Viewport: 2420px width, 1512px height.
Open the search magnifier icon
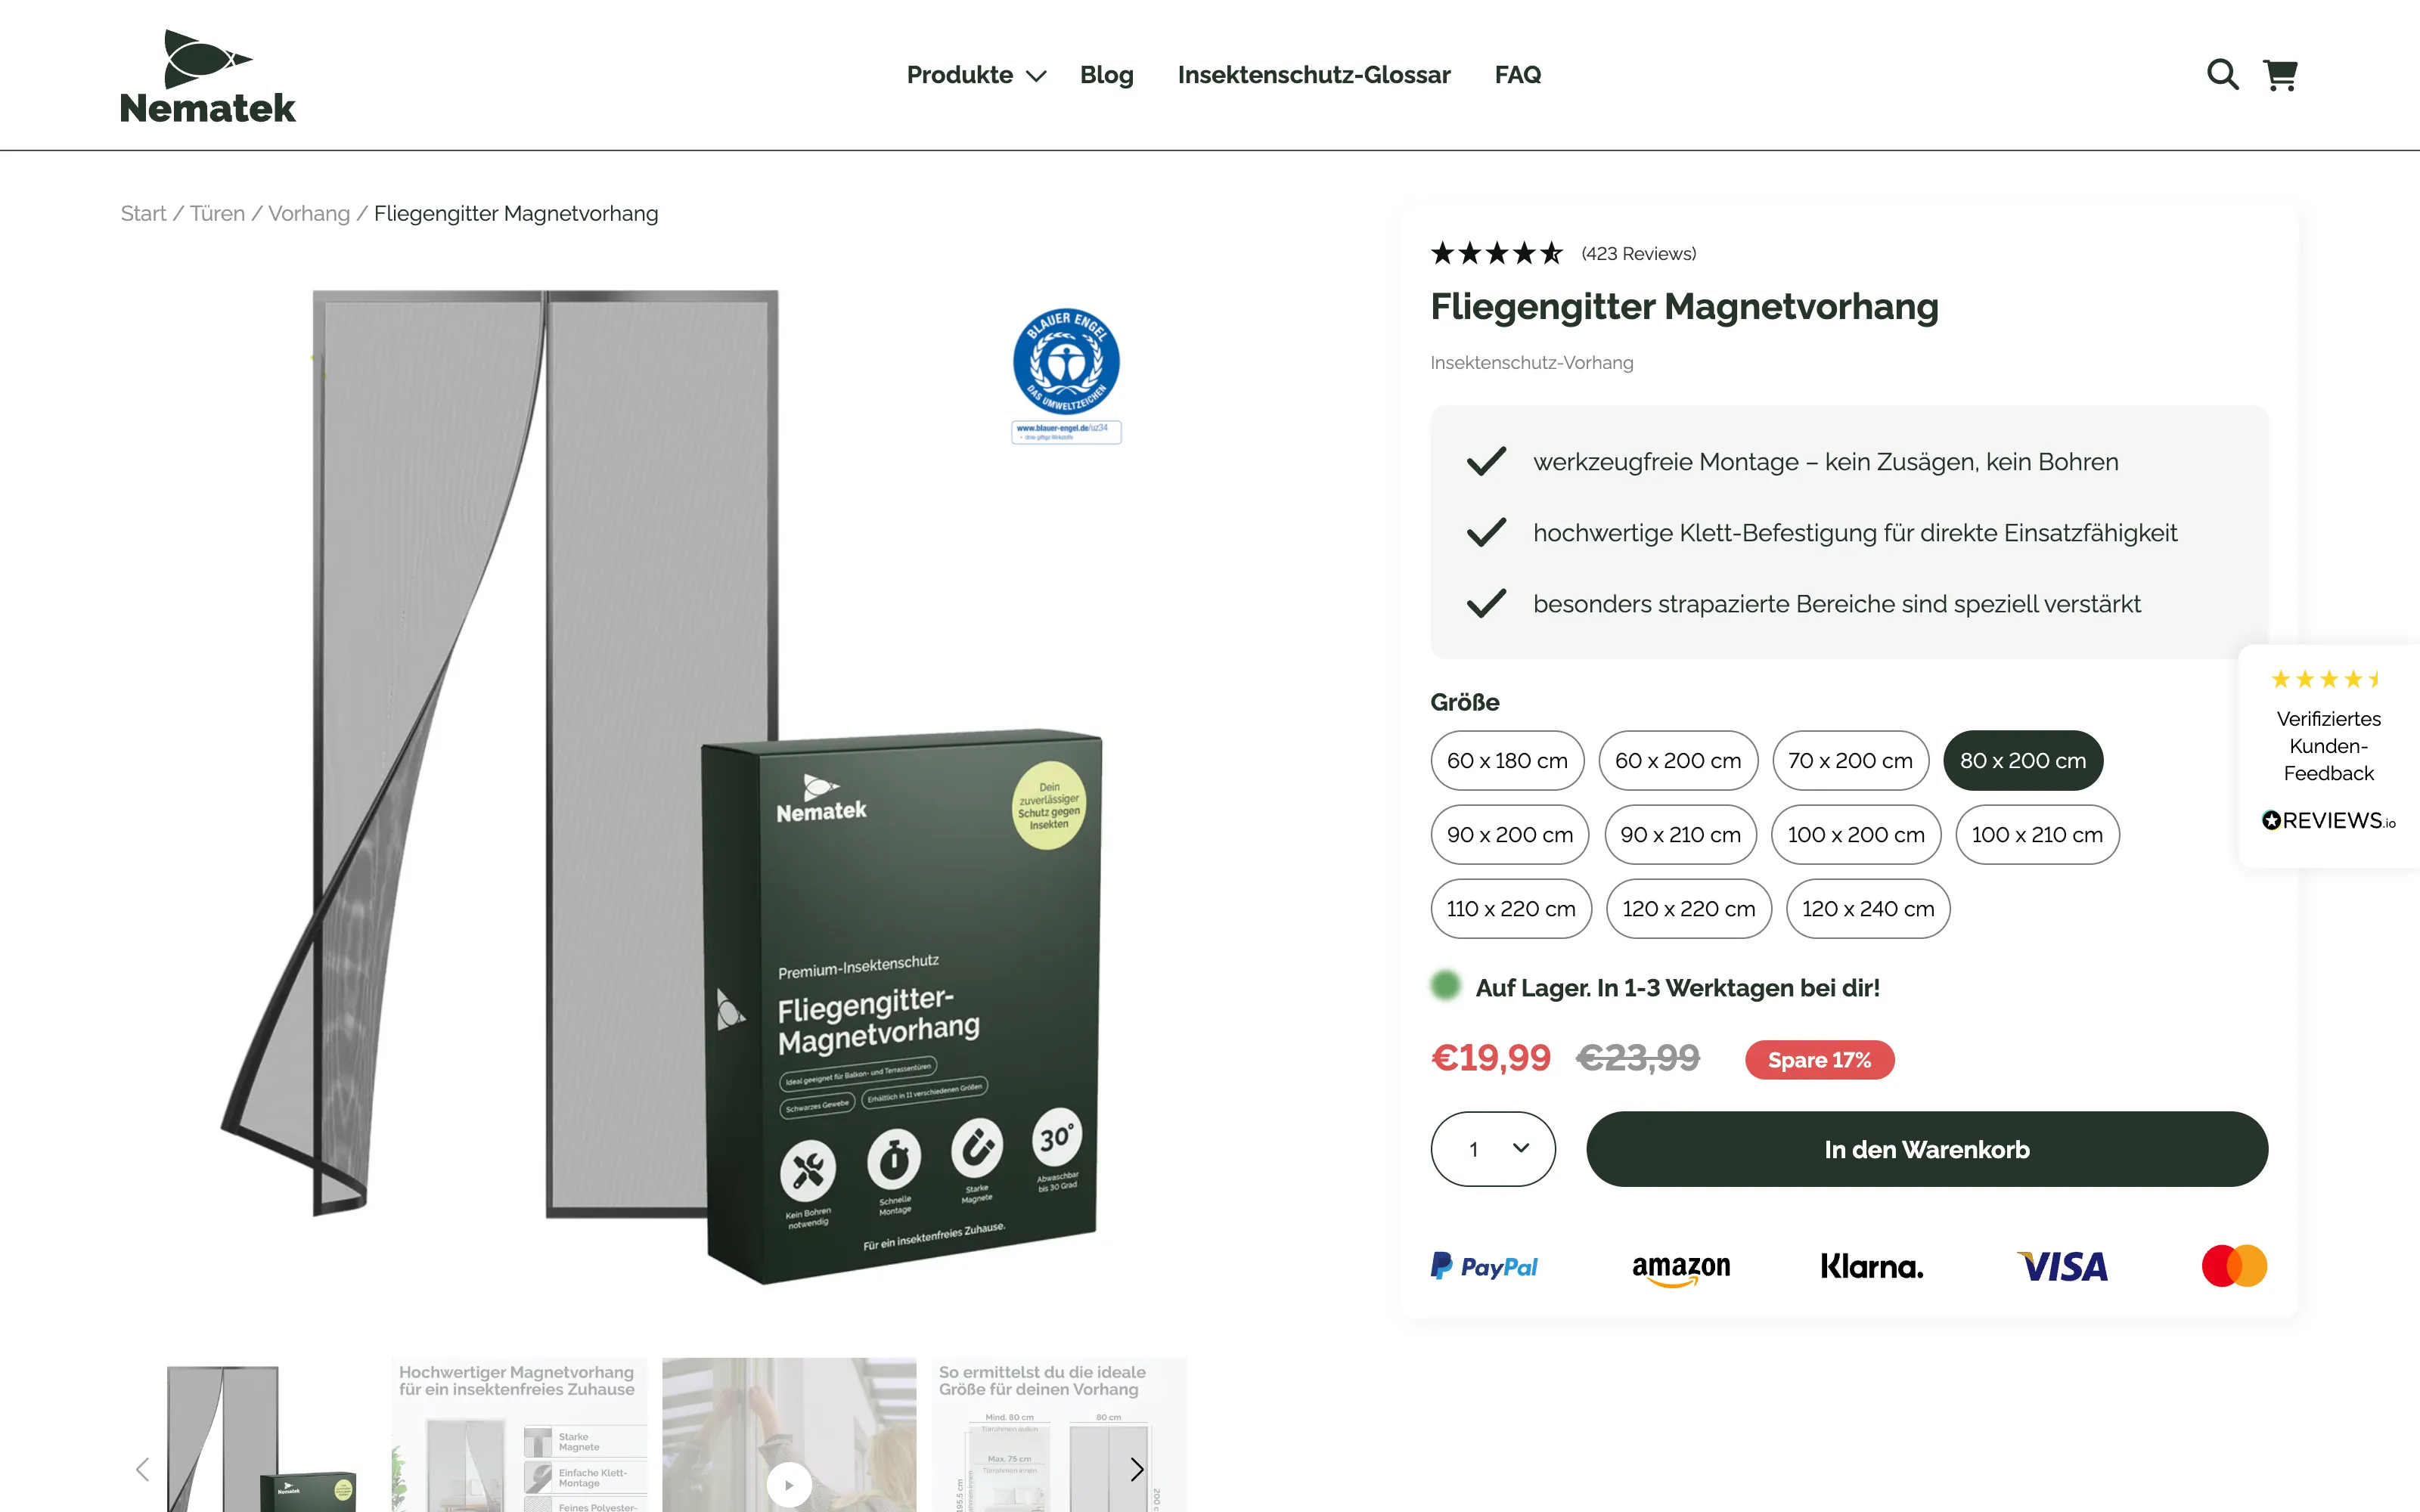coord(2222,75)
